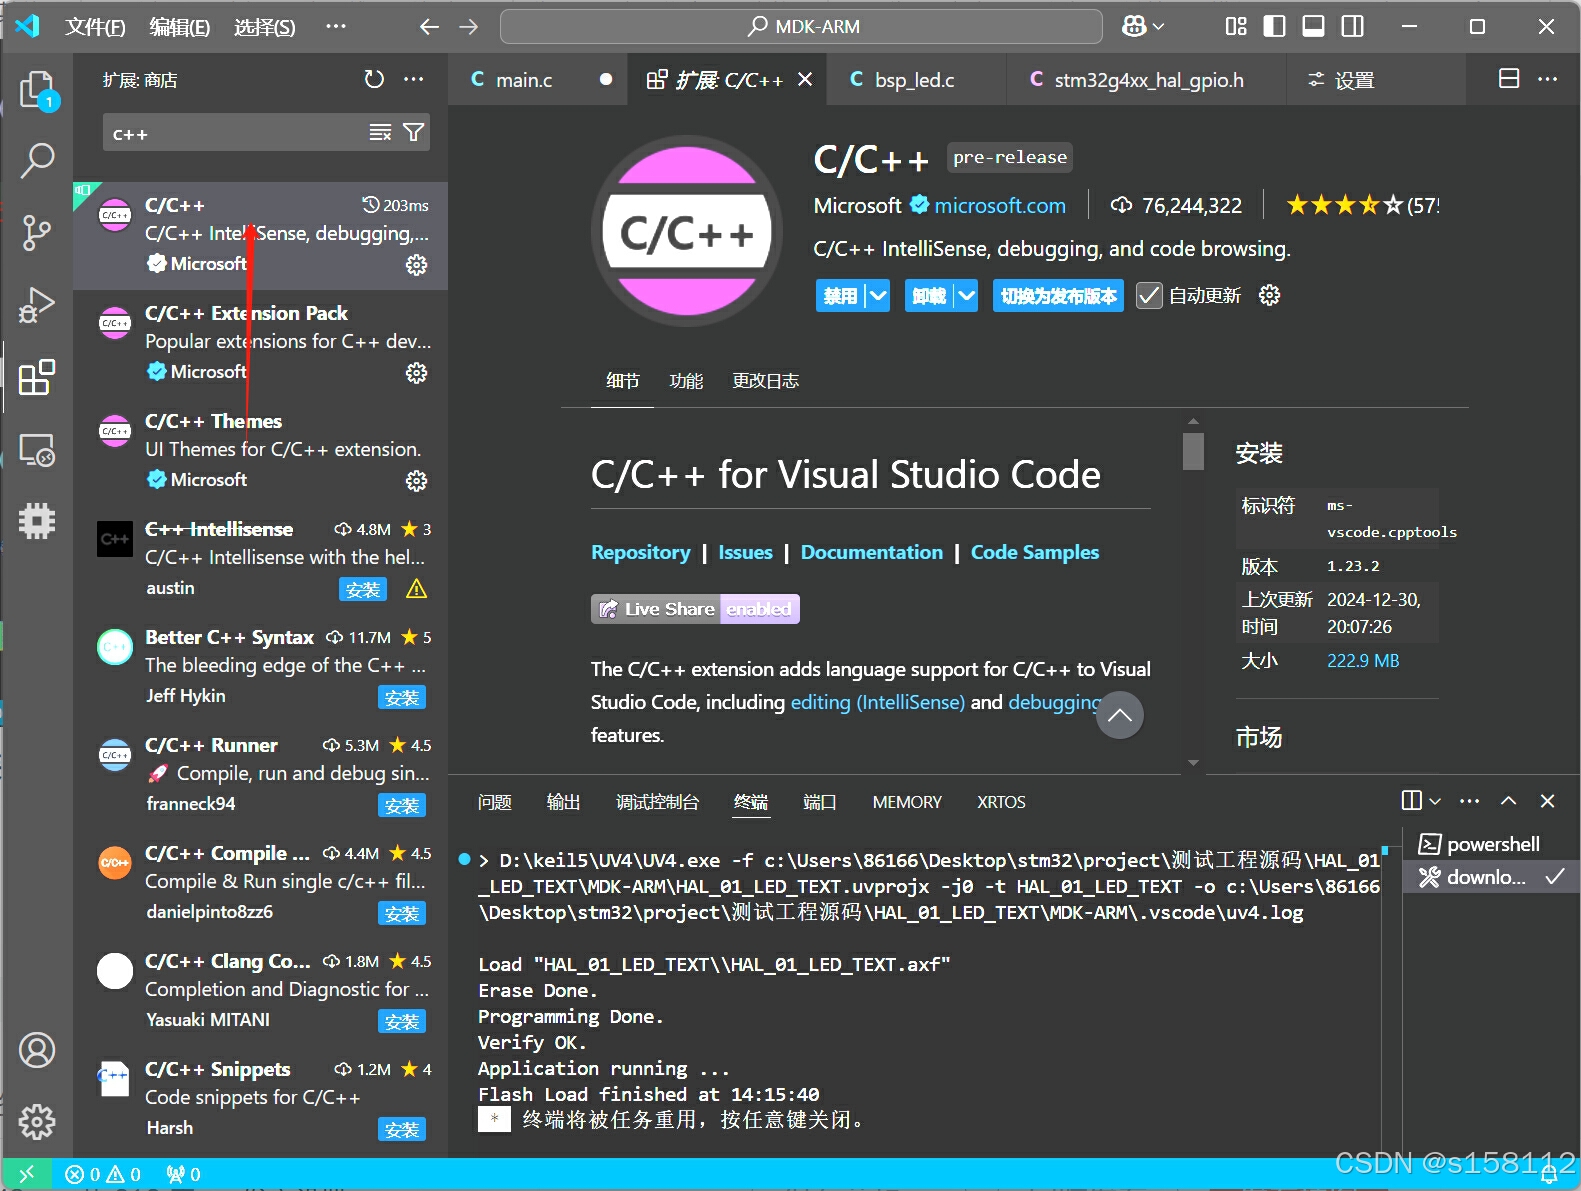Screen dimensions: 1581x1191
Task: Click warning icon on C++ Intellisense row
Action: [x=416, y=589]
